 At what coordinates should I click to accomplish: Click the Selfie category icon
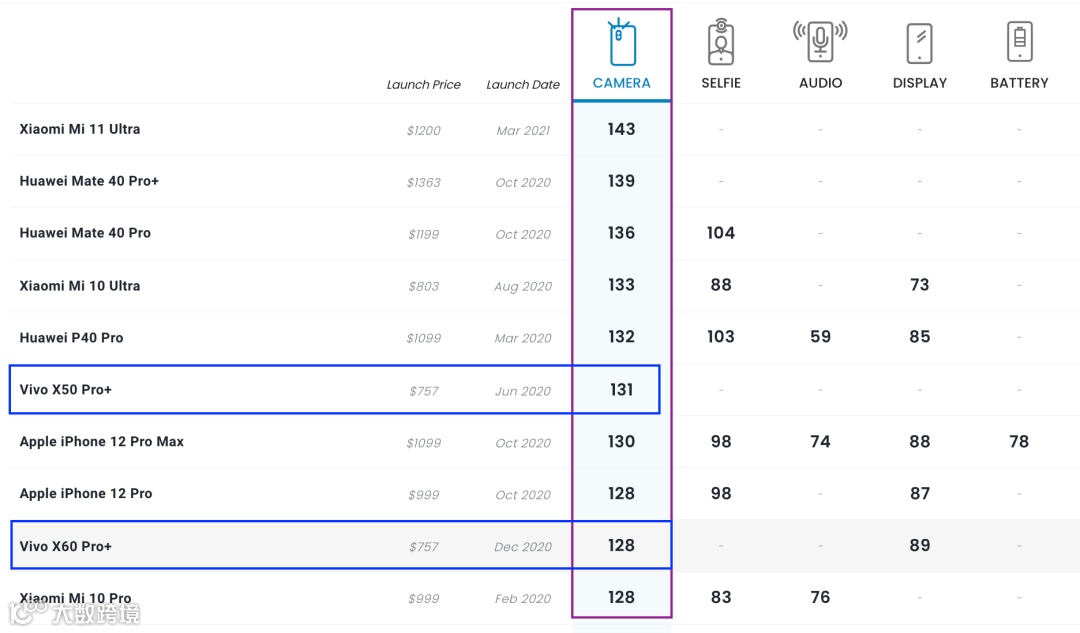tap(721, 42)
